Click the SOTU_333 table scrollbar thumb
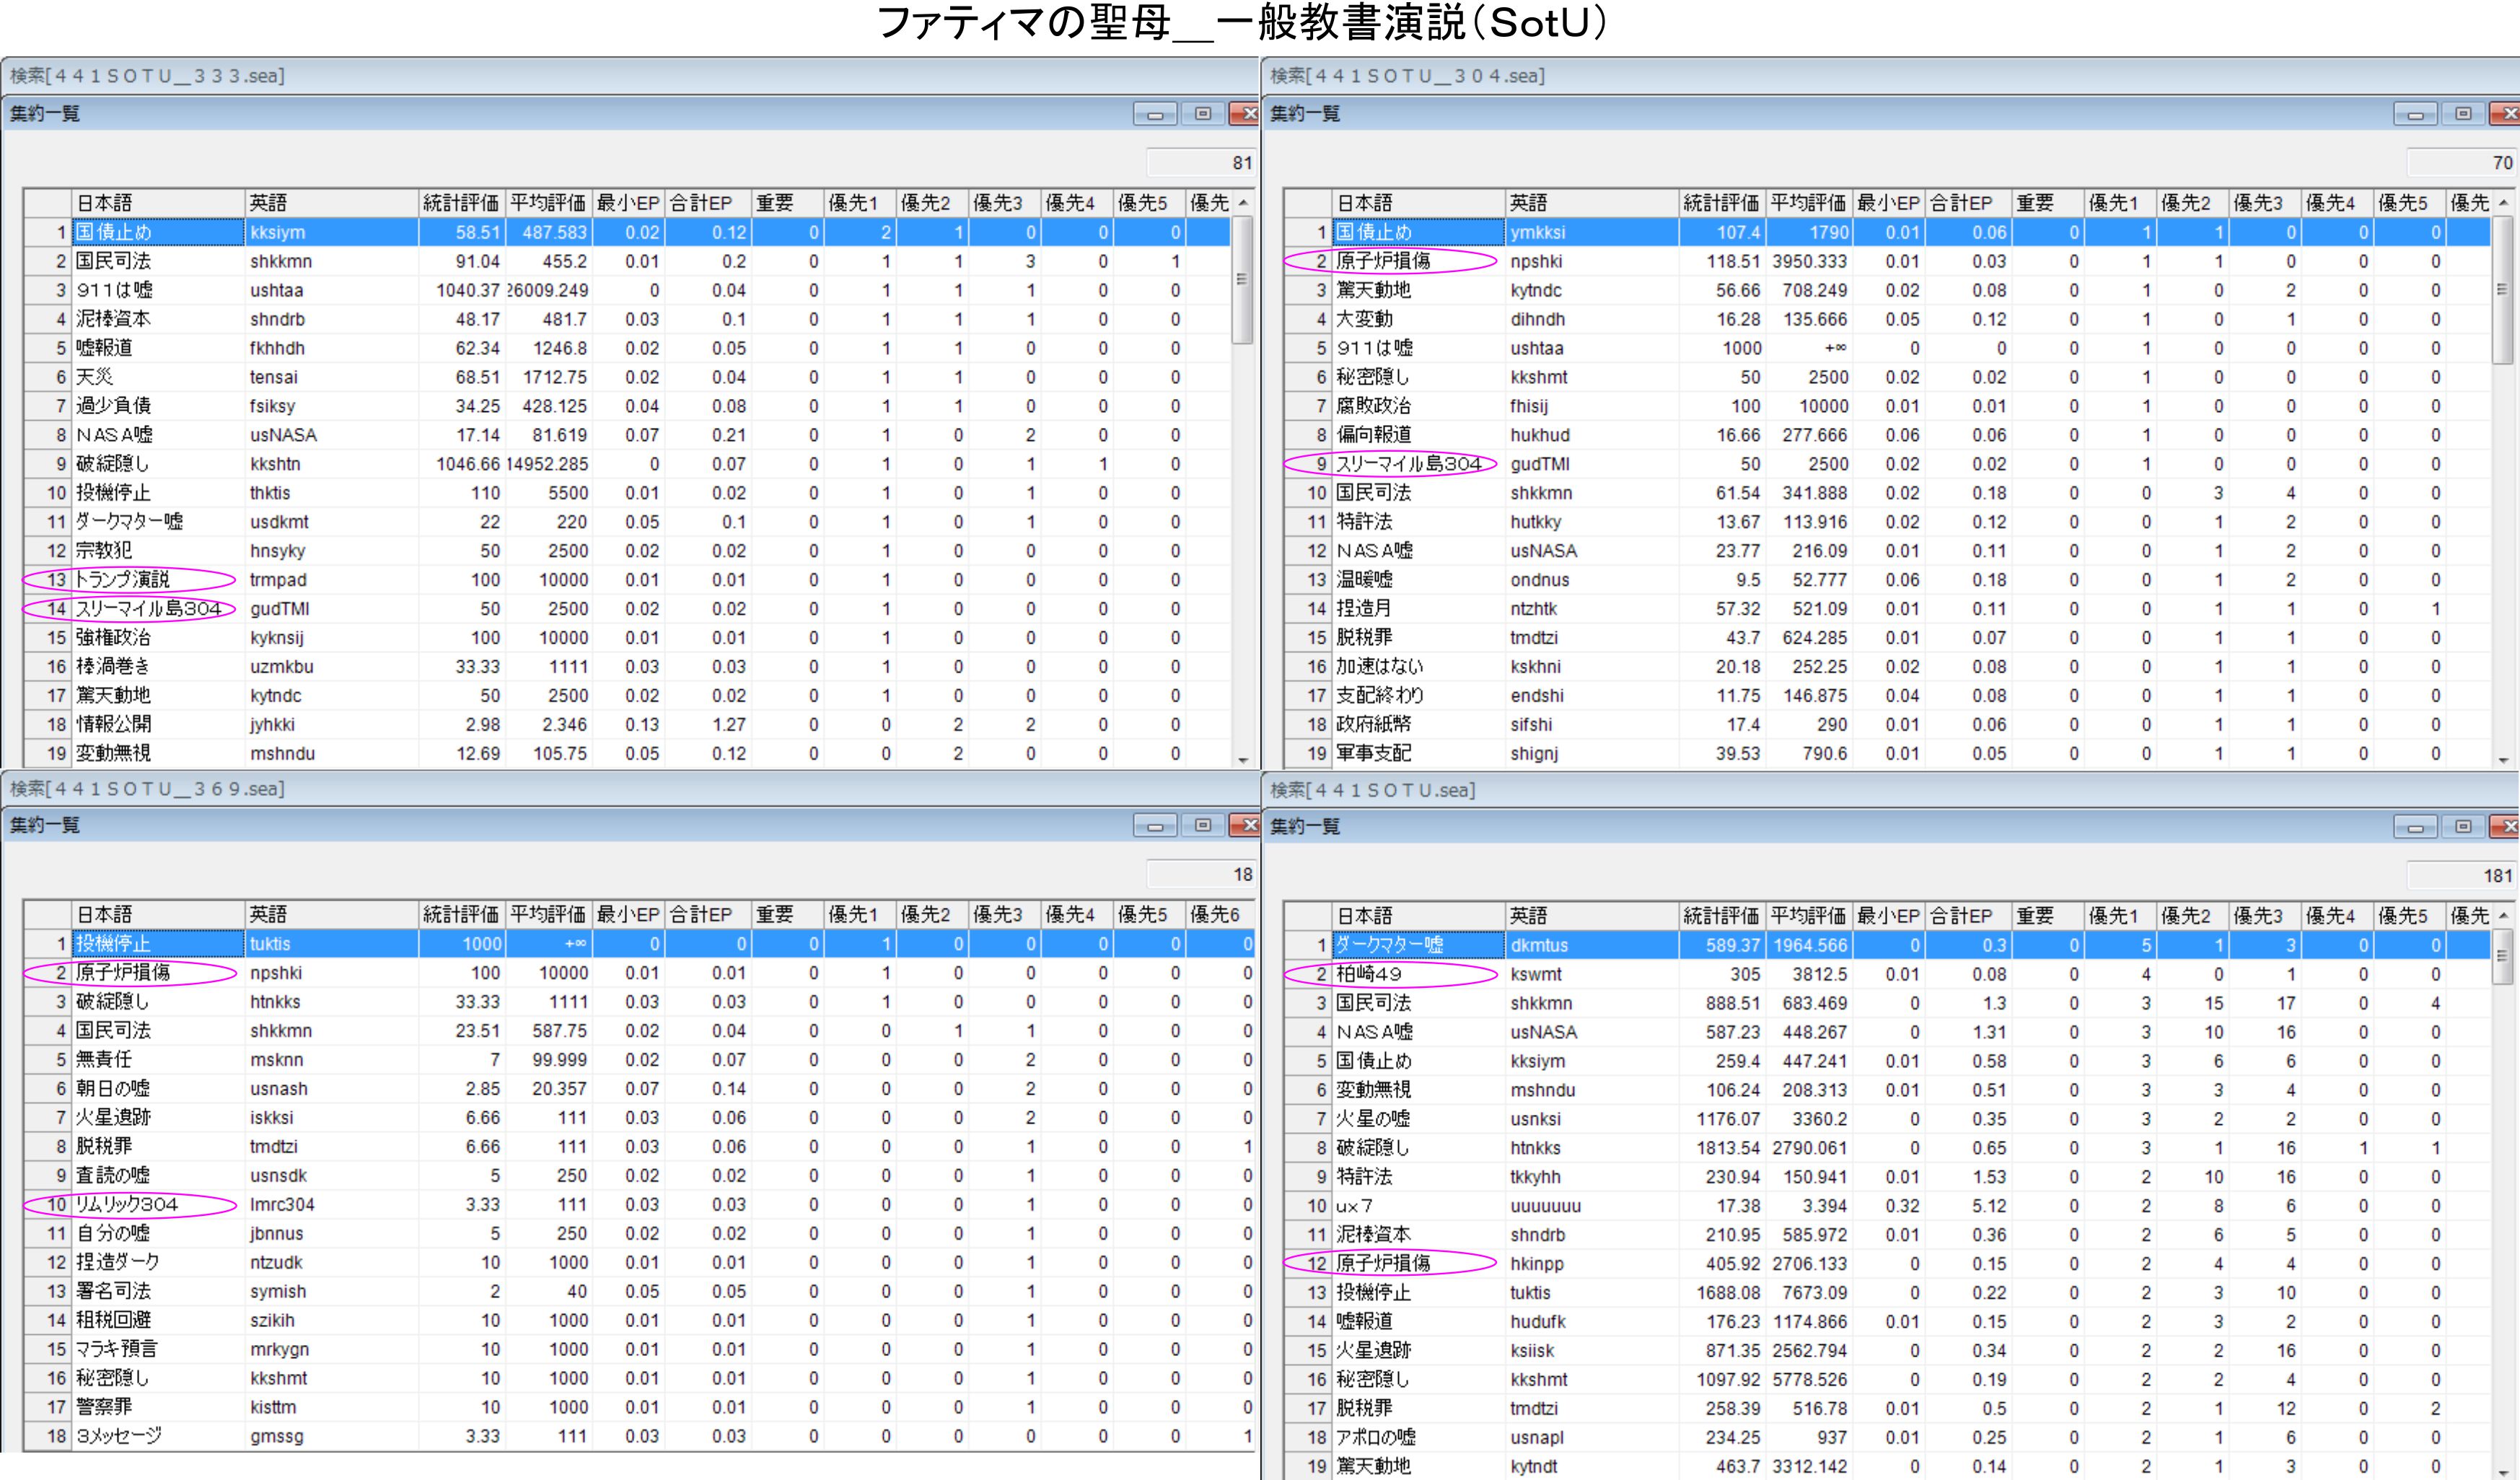Viewport: 2520px width, 1480px height. [1243, 280]
